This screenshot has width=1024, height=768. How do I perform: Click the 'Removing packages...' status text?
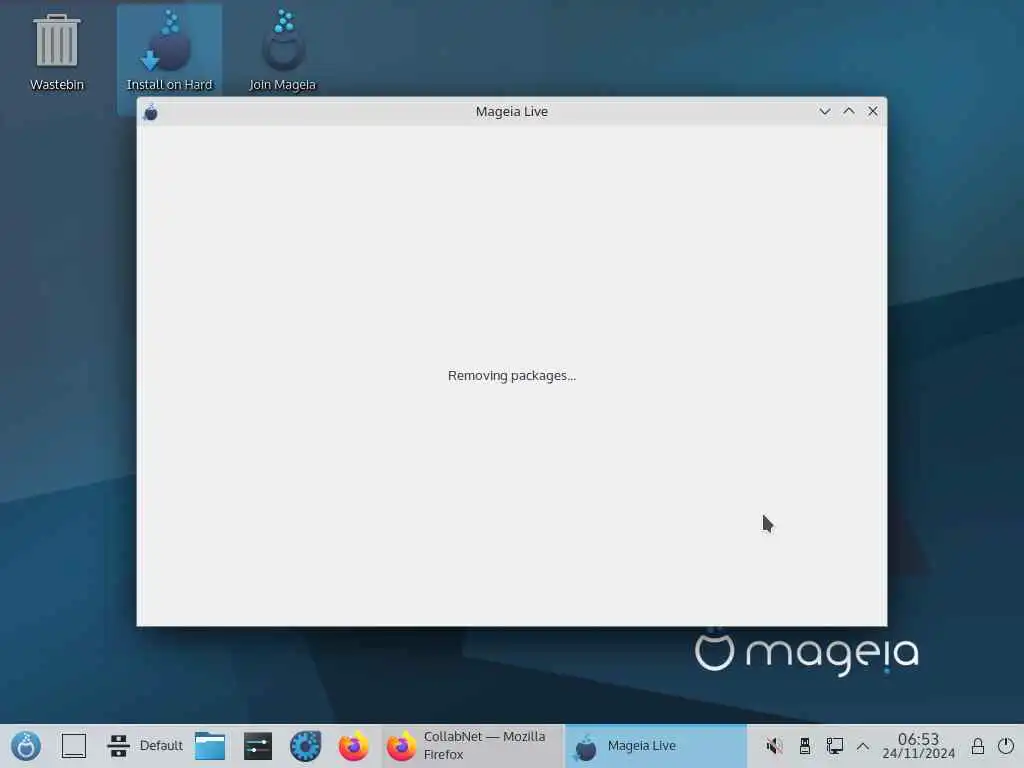[512, 376]
